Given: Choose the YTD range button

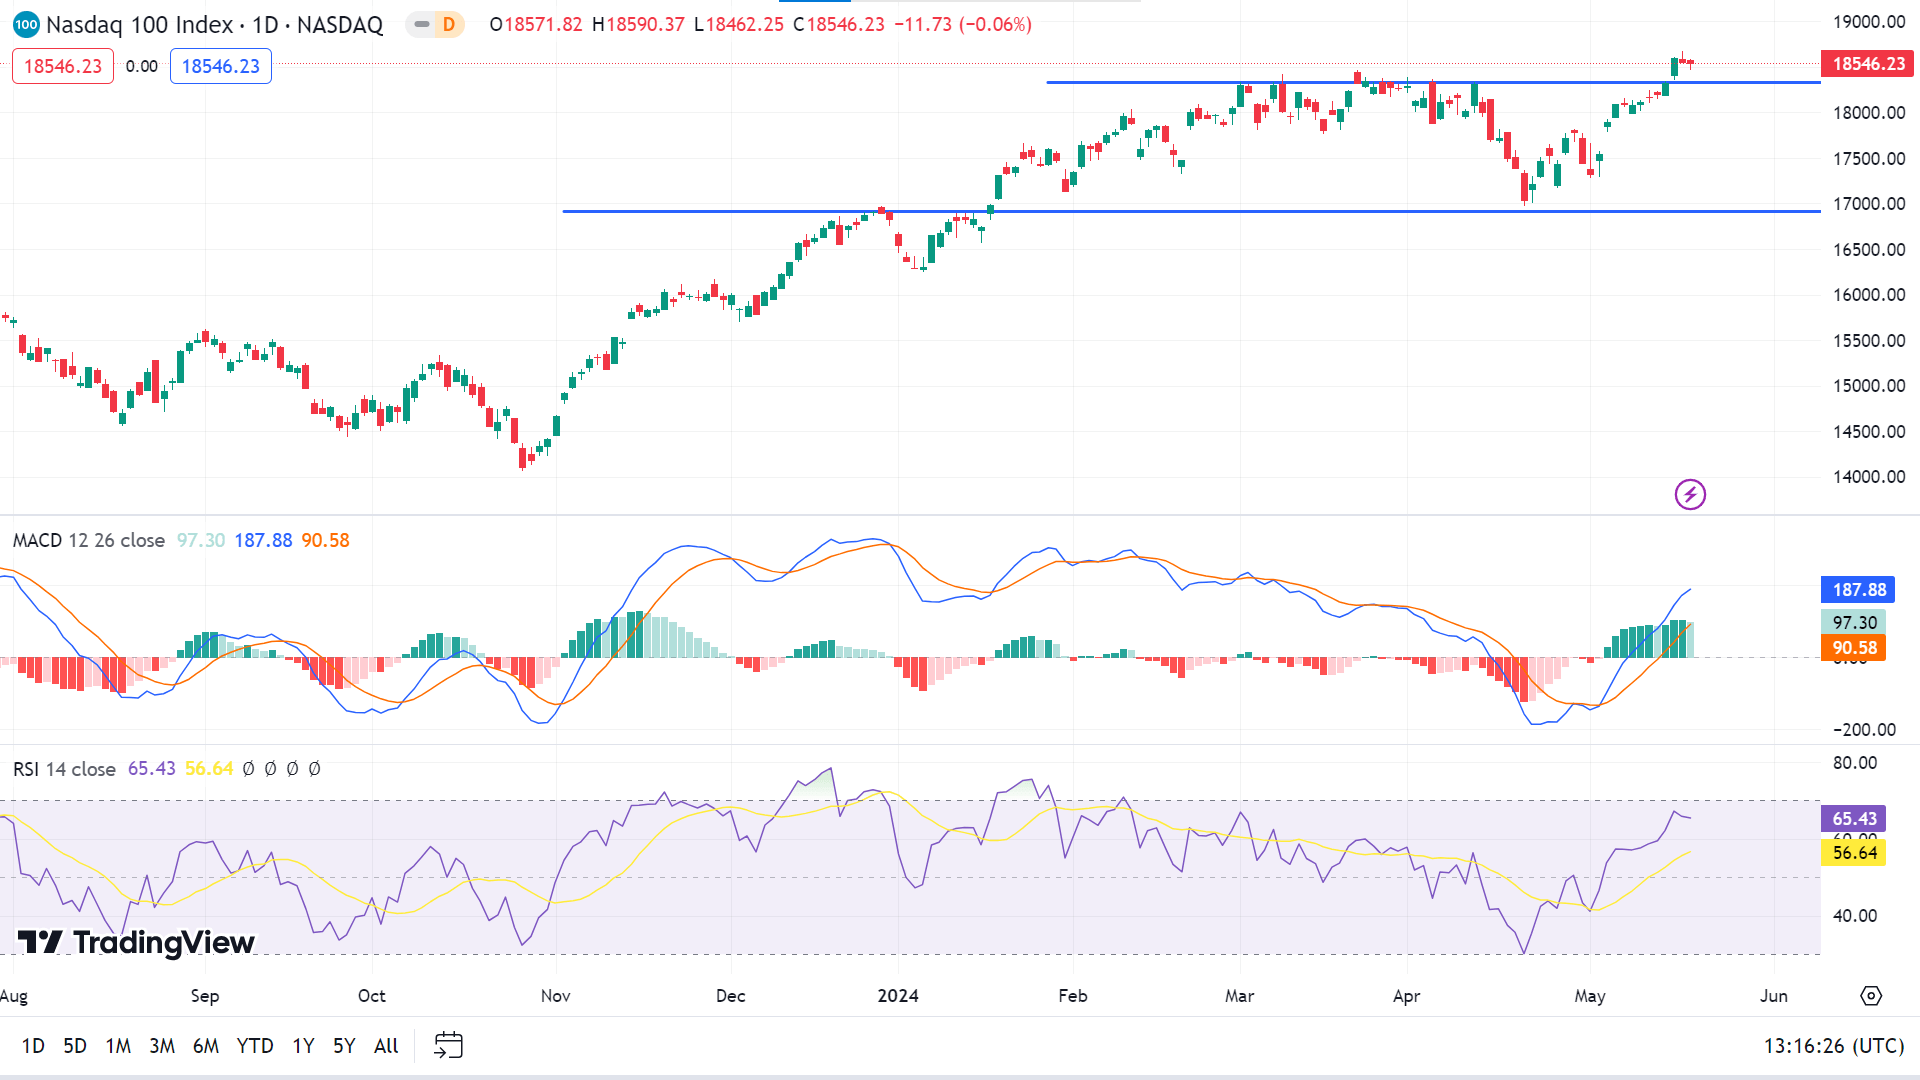Looking at the screenshot, I should tap(255, 1045).
